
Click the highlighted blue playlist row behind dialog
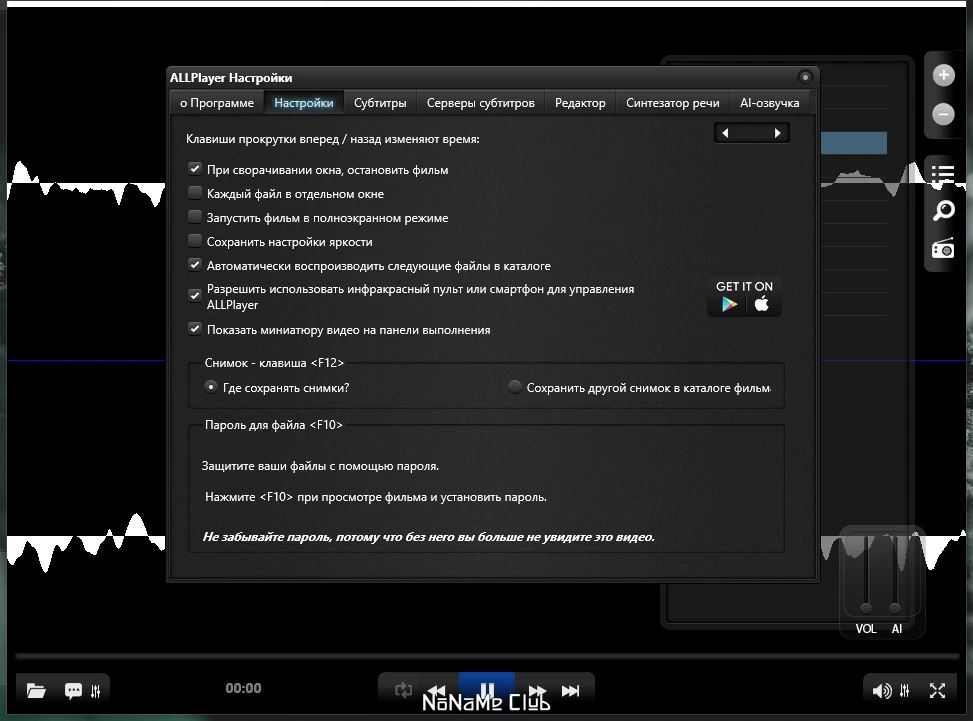854,143
